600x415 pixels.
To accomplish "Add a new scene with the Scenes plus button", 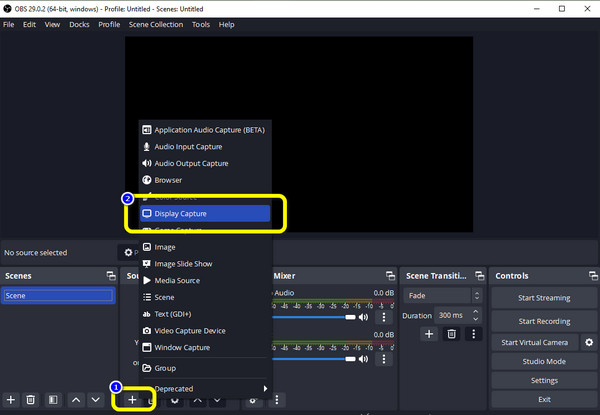I will [11, 400].
